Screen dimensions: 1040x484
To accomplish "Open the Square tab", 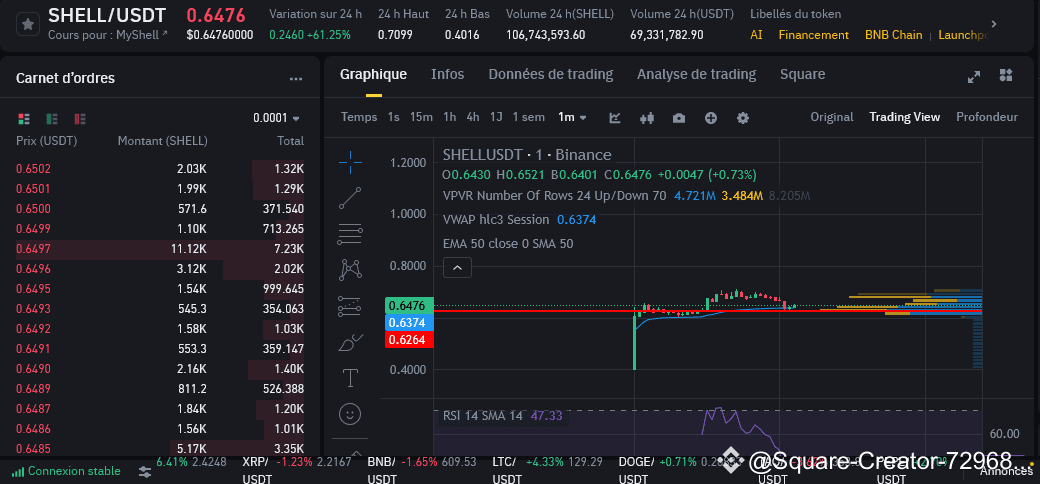I will (803, 74).
